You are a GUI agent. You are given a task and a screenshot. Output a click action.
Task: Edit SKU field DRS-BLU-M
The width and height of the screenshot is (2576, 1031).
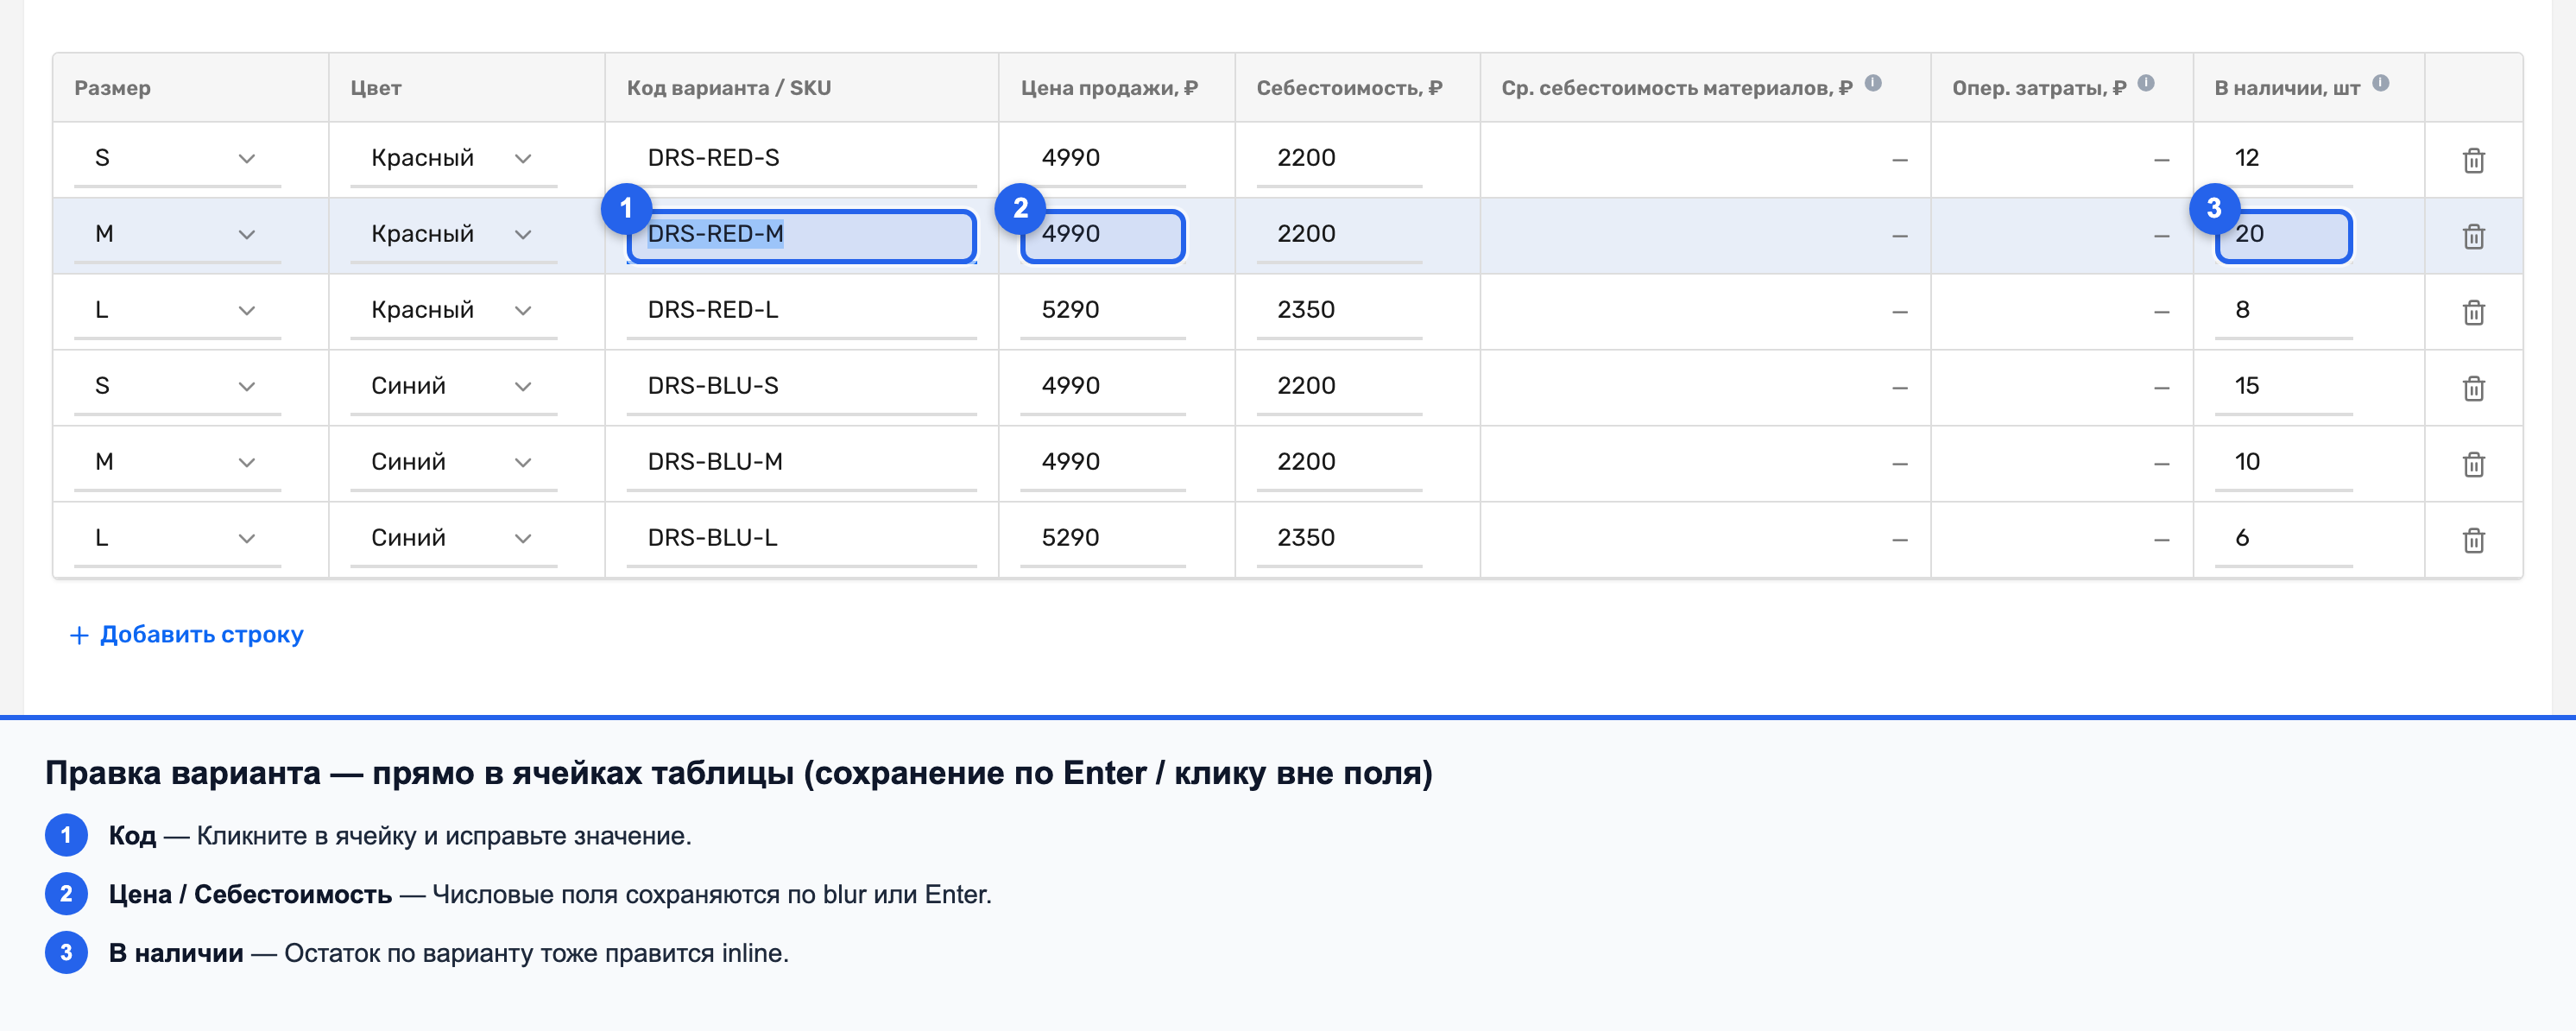tap(801, 463)
